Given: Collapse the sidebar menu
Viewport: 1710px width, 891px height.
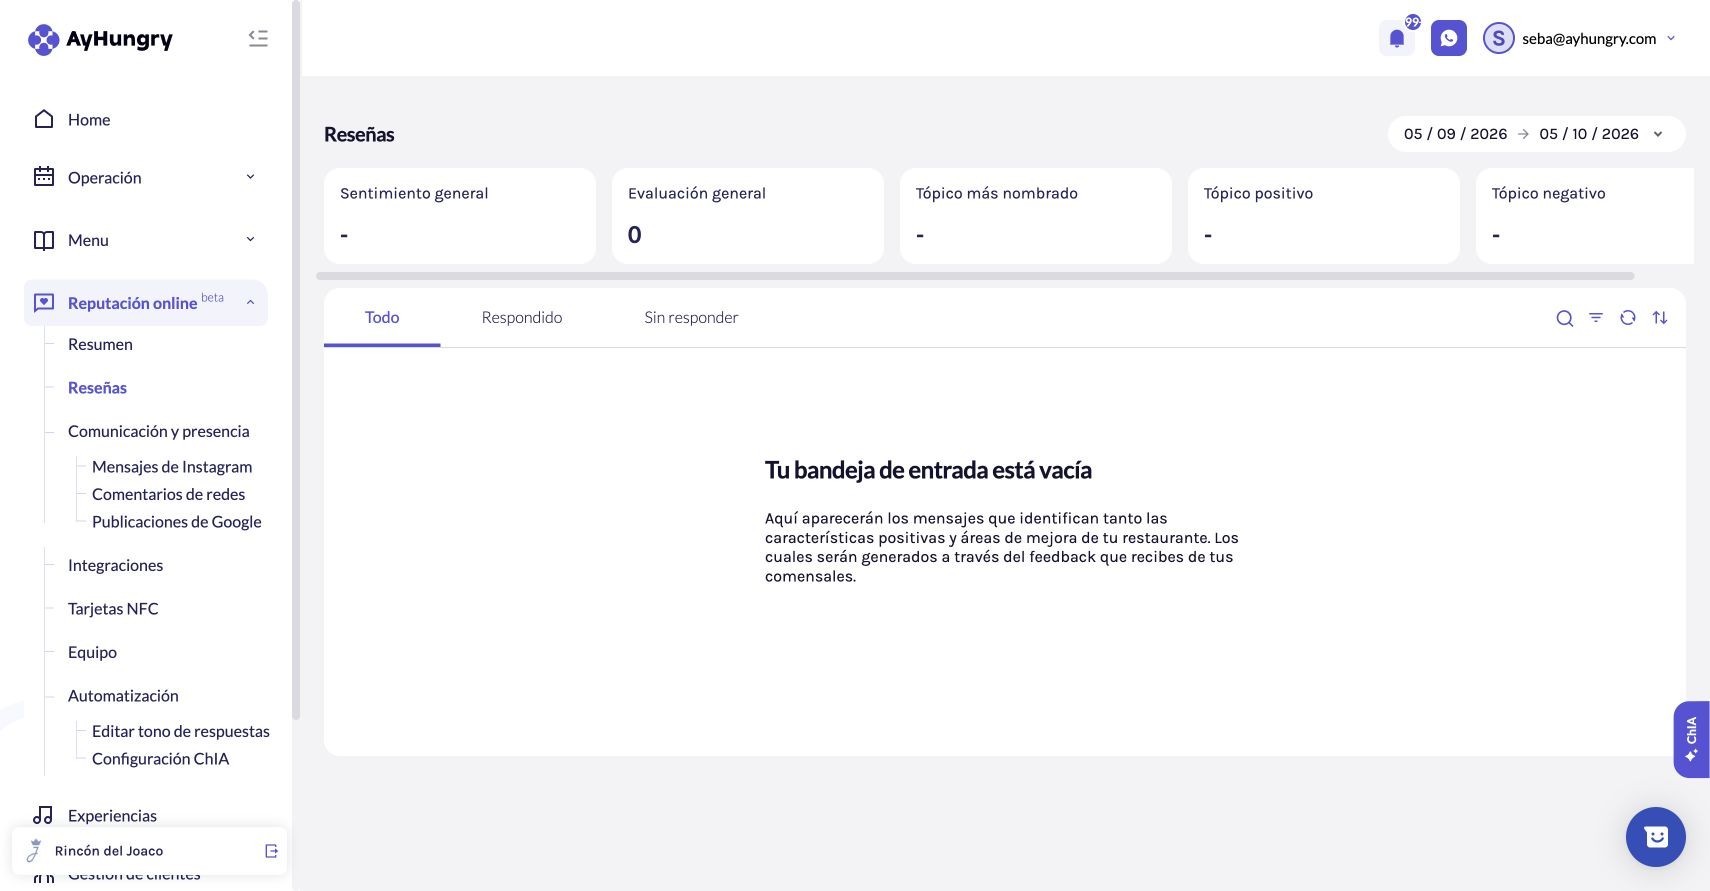Looking at the screenshot, I should coord(258,38).
